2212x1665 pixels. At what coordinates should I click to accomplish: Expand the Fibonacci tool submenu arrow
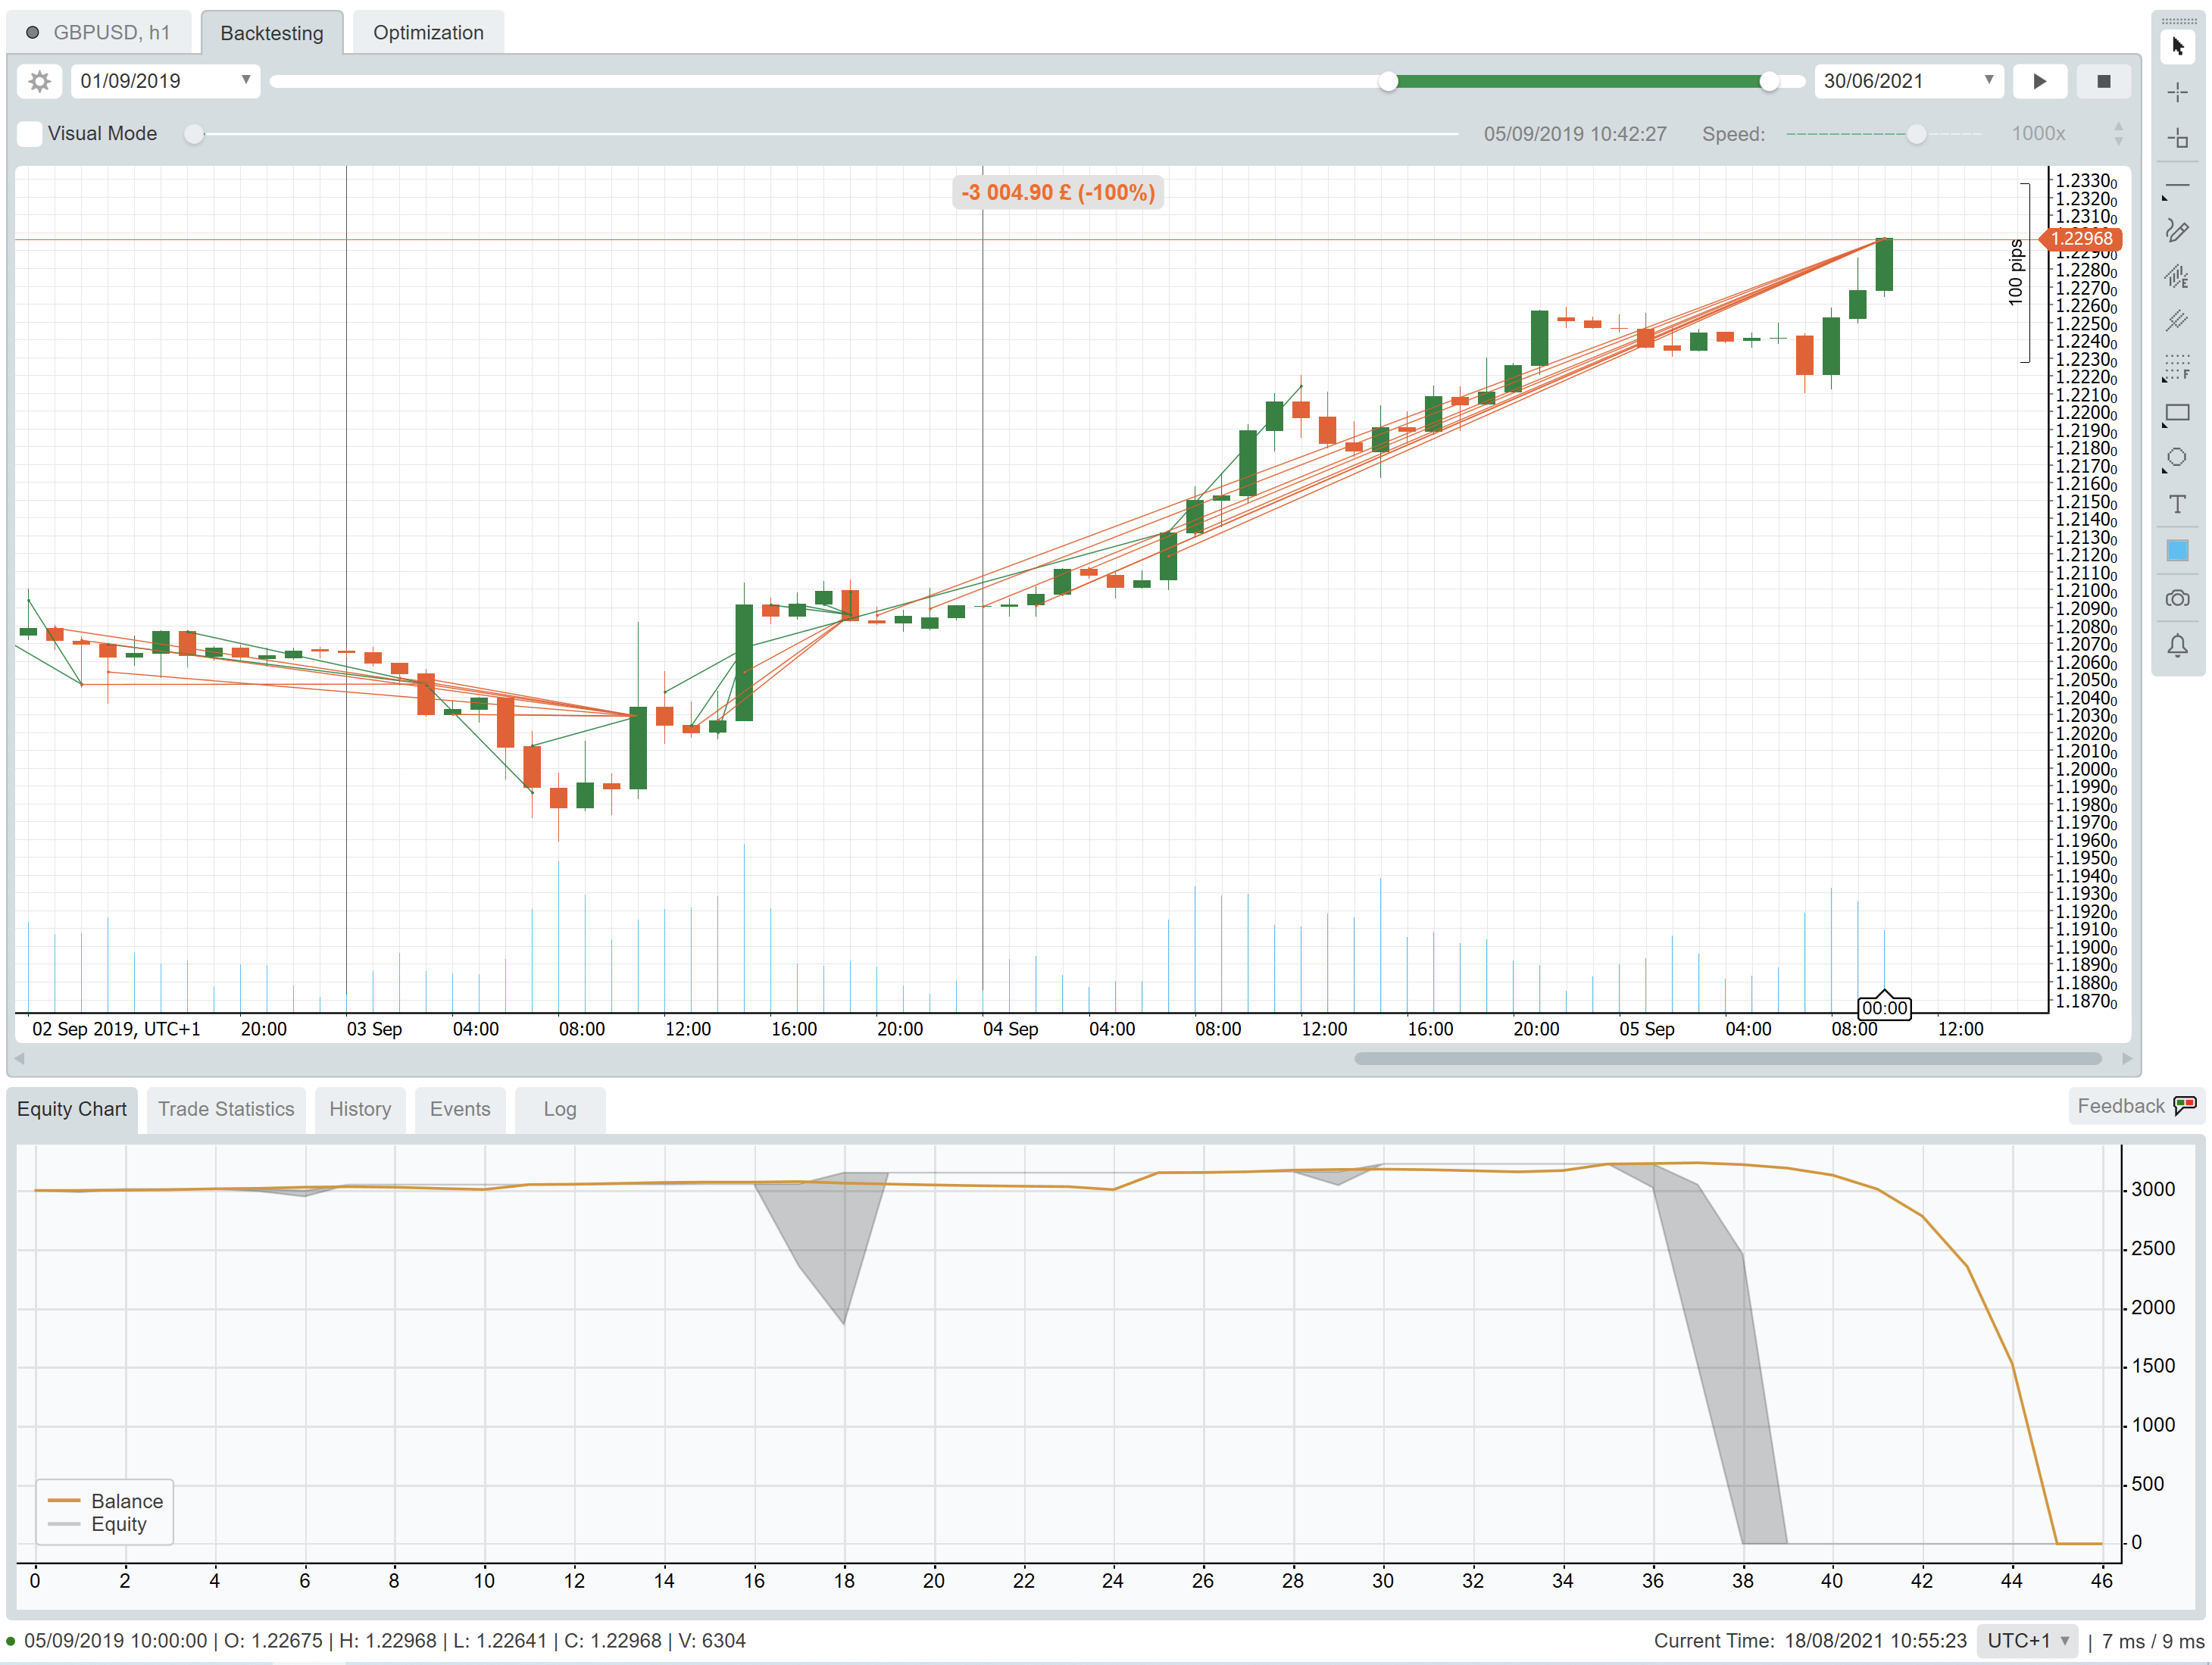tap(2164, 380)
